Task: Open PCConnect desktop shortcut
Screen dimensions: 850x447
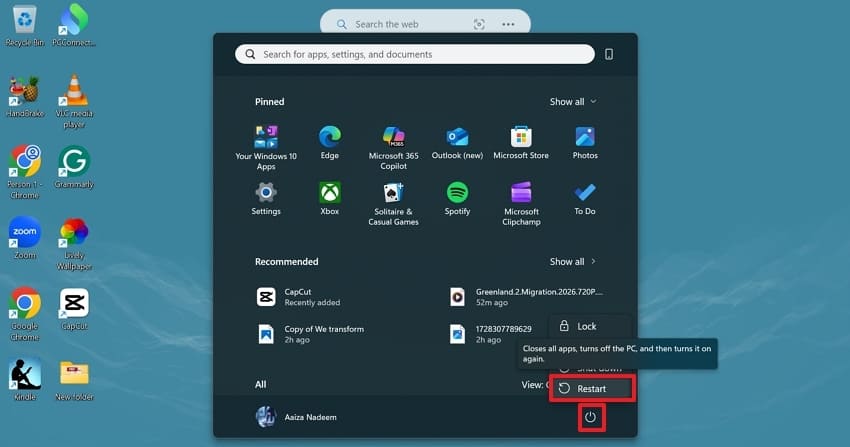Action: [74, 26]
